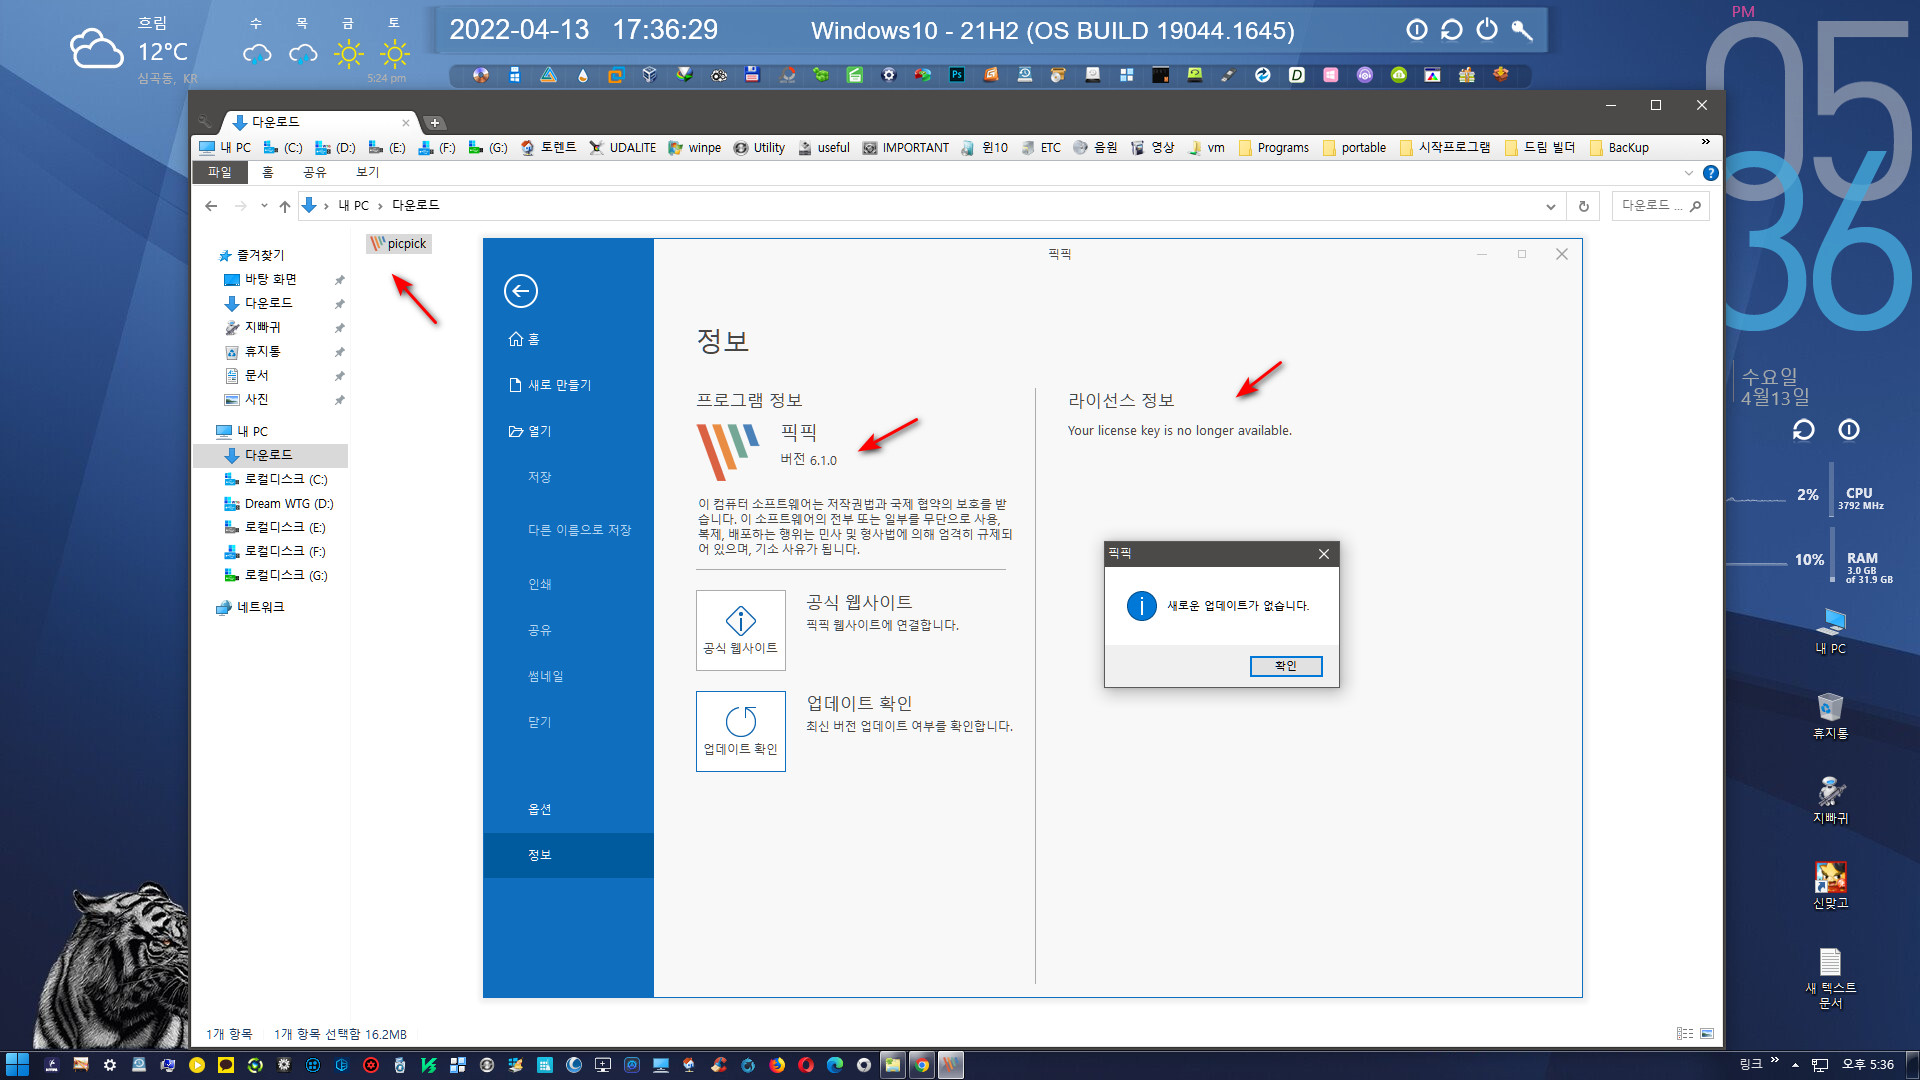Select 사진 in quick access

click(257, 399)
